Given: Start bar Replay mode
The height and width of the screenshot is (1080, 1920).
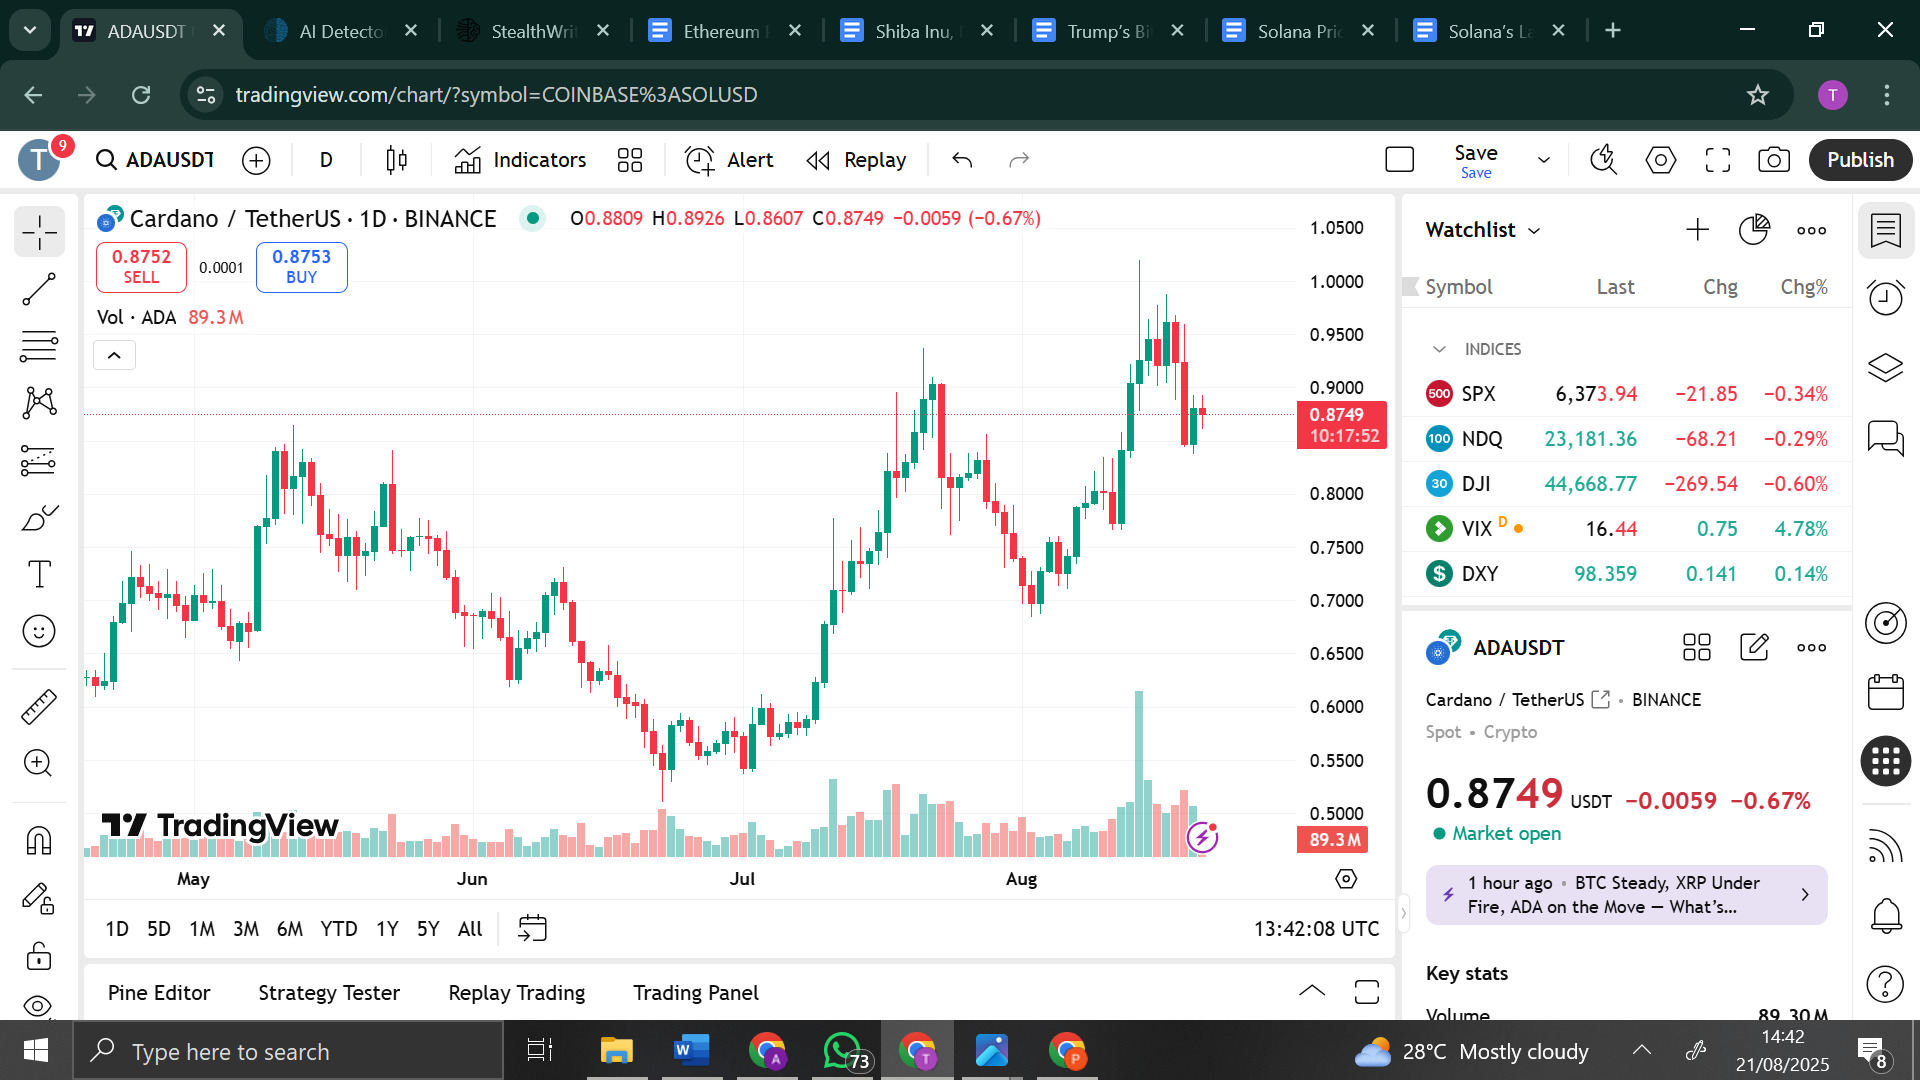Looking at the screenshot, I should click(856, 160).
